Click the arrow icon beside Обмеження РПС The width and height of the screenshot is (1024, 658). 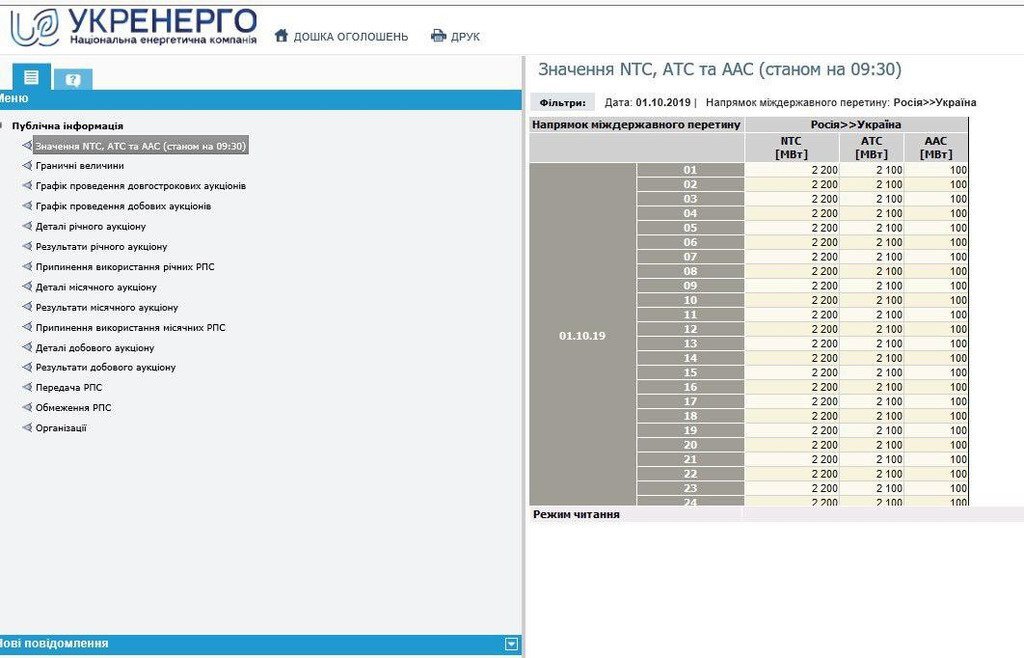coord(27,408)
